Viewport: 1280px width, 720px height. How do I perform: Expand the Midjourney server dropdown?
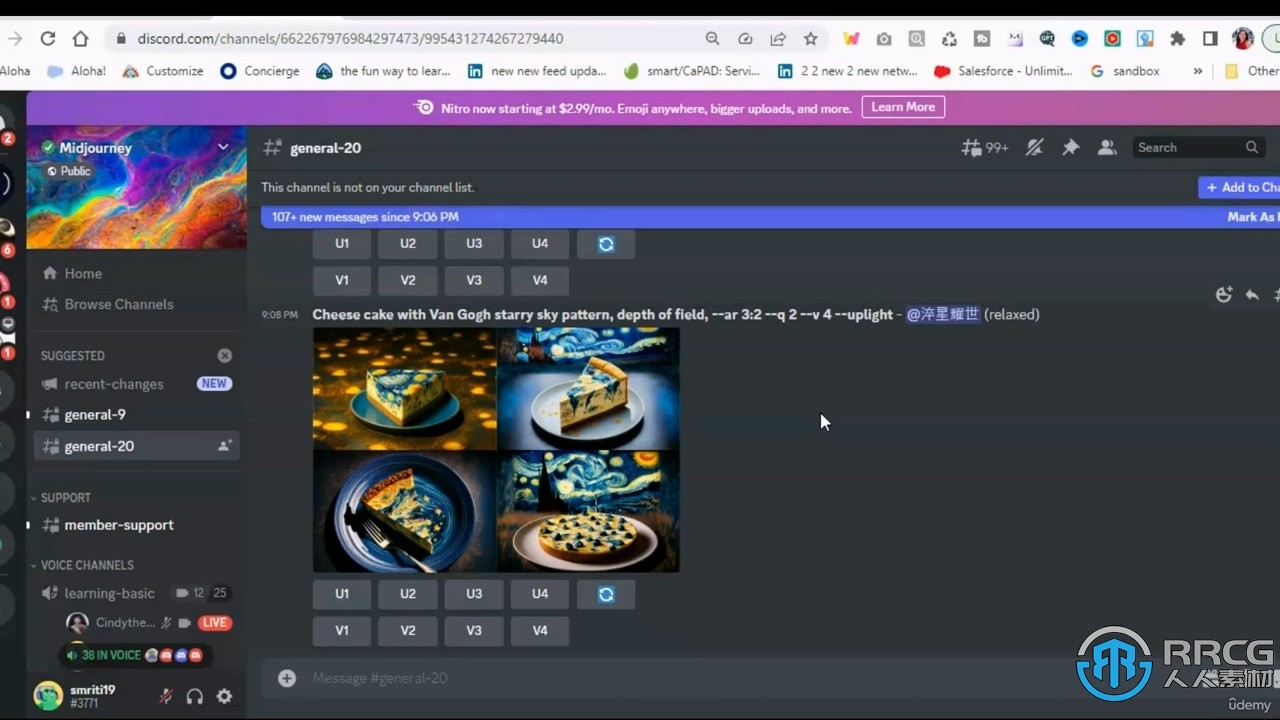coord(223,147)
